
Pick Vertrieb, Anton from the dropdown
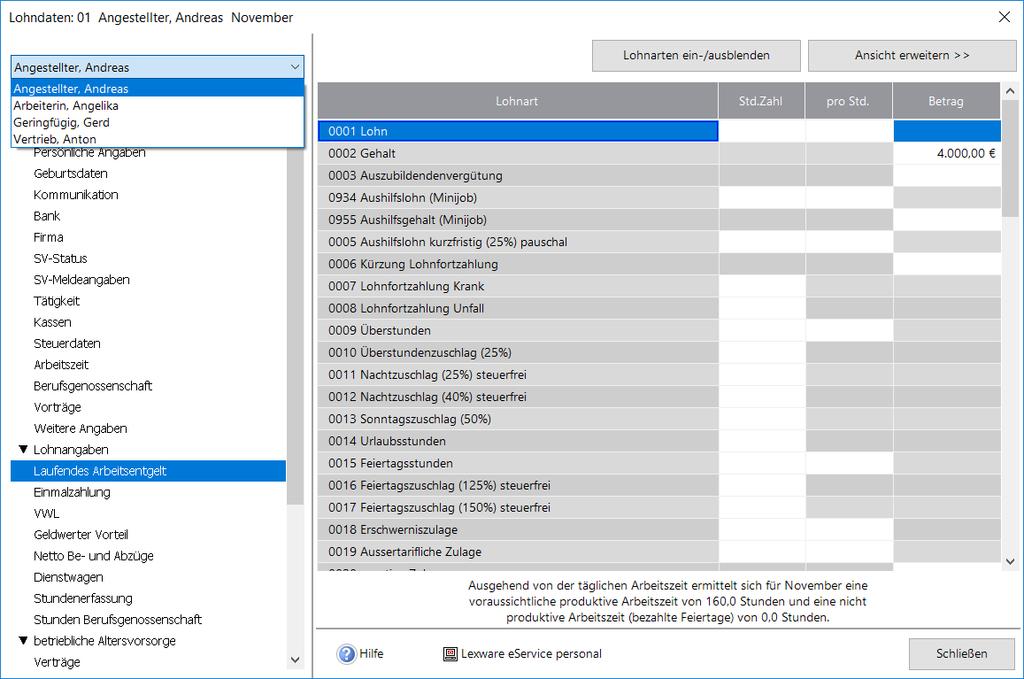pyautogui.click(x=55, y=139)
